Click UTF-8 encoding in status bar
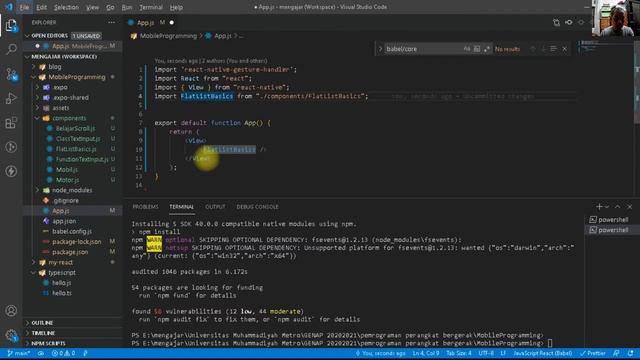This screenshot has width=640, height=360. (486, 353)
